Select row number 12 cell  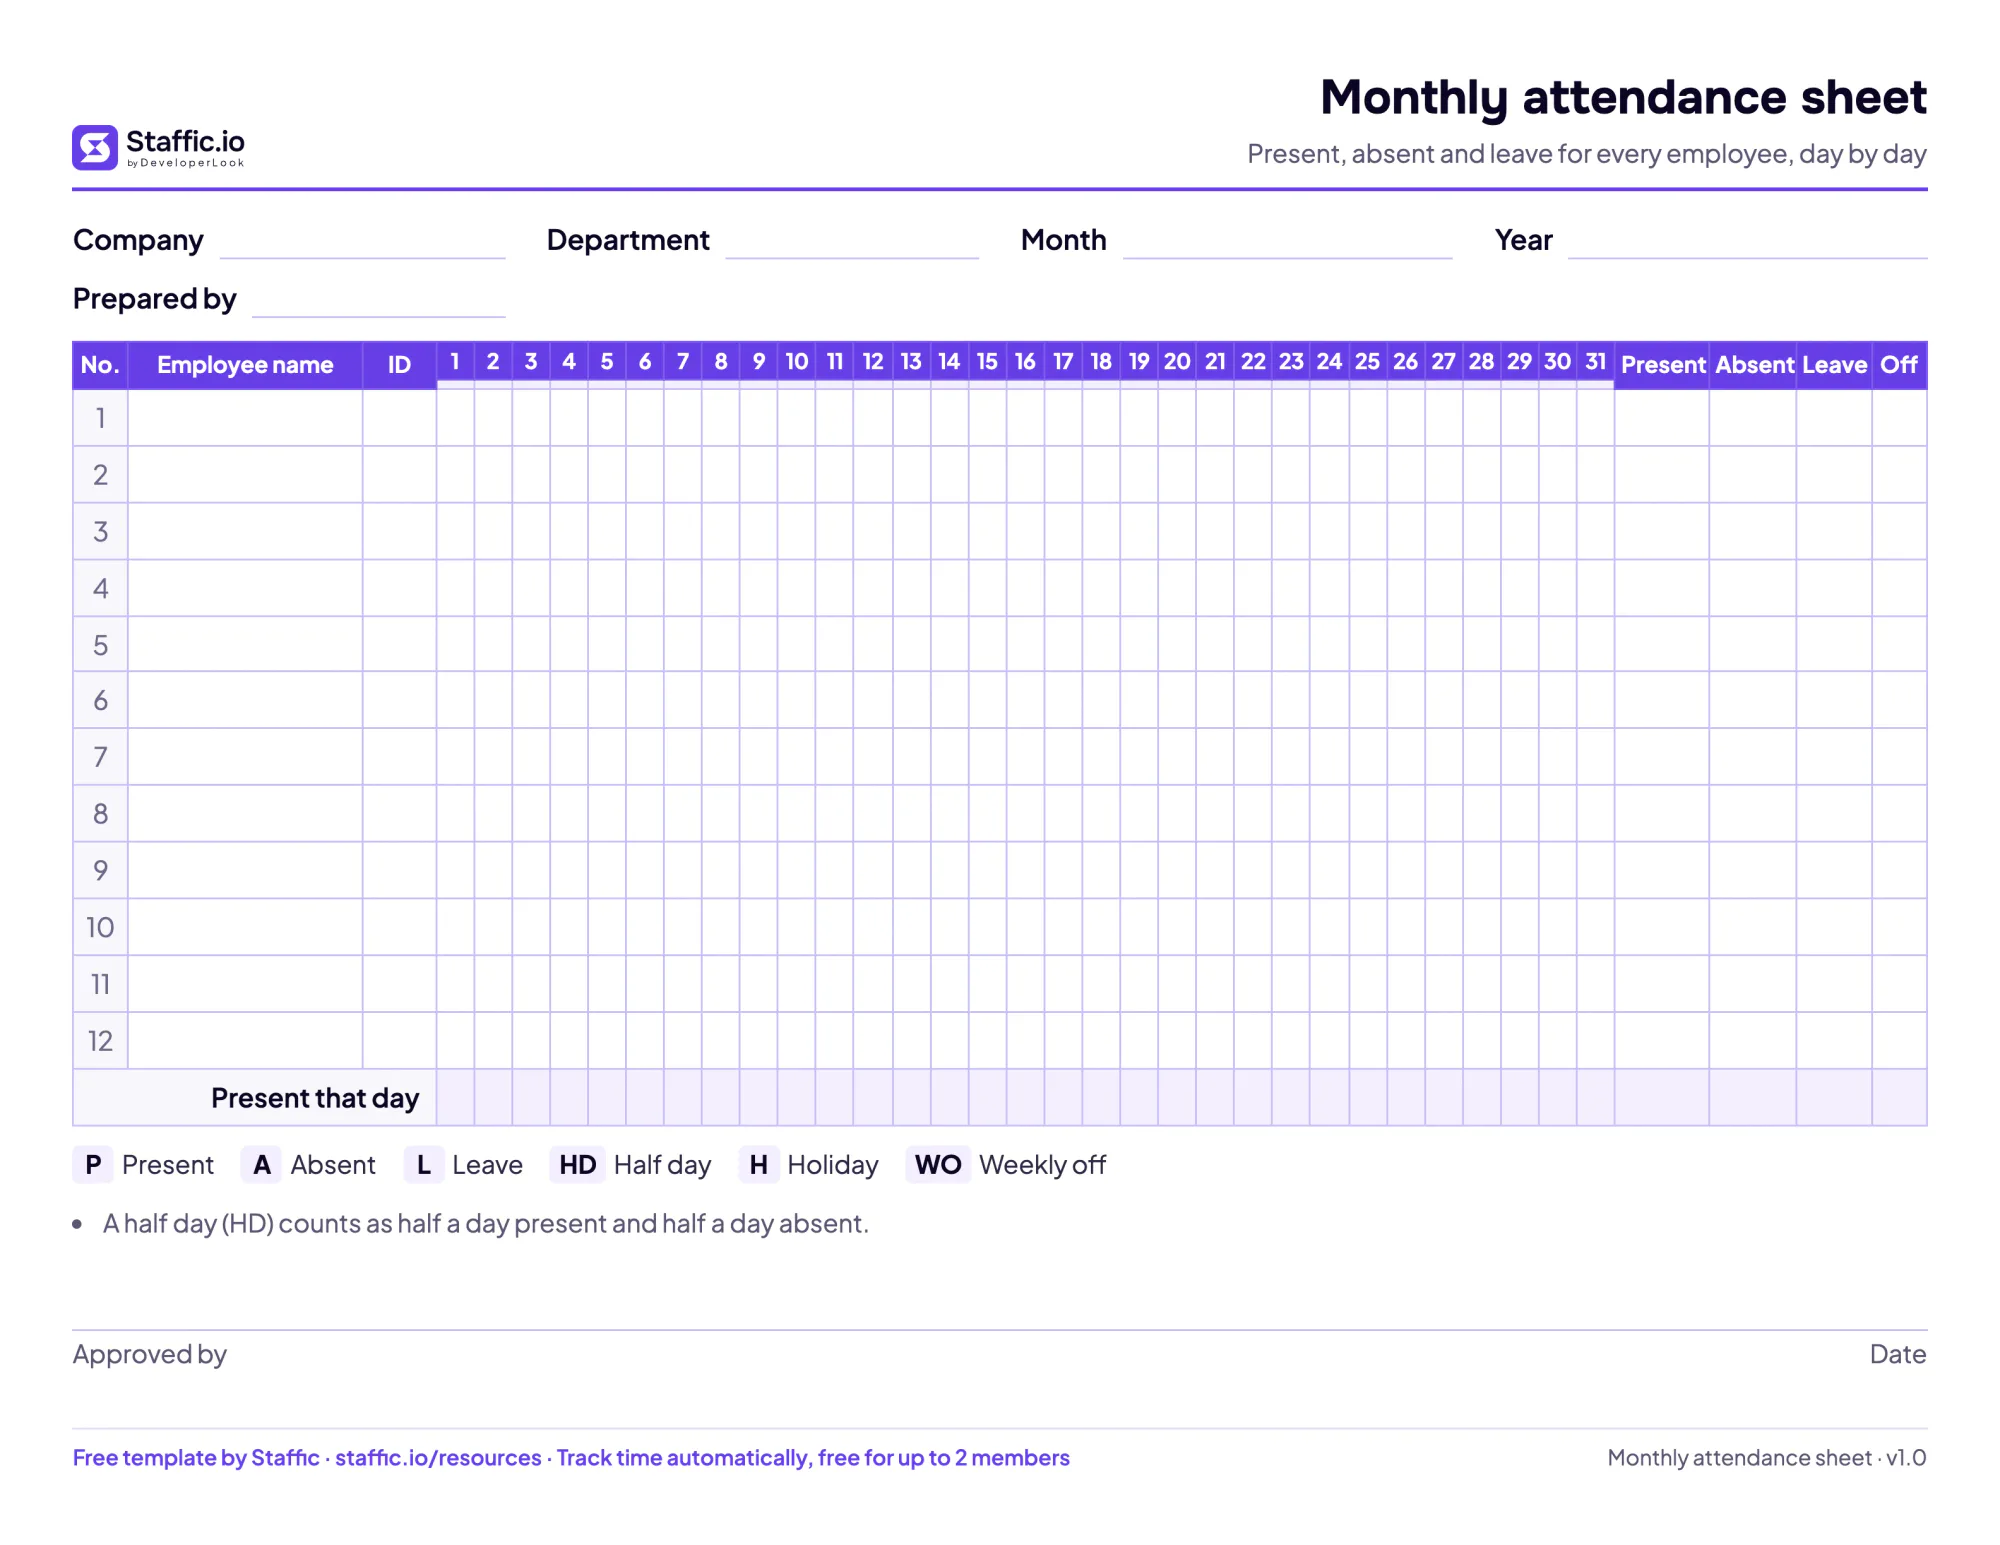tap(100, 1041)
